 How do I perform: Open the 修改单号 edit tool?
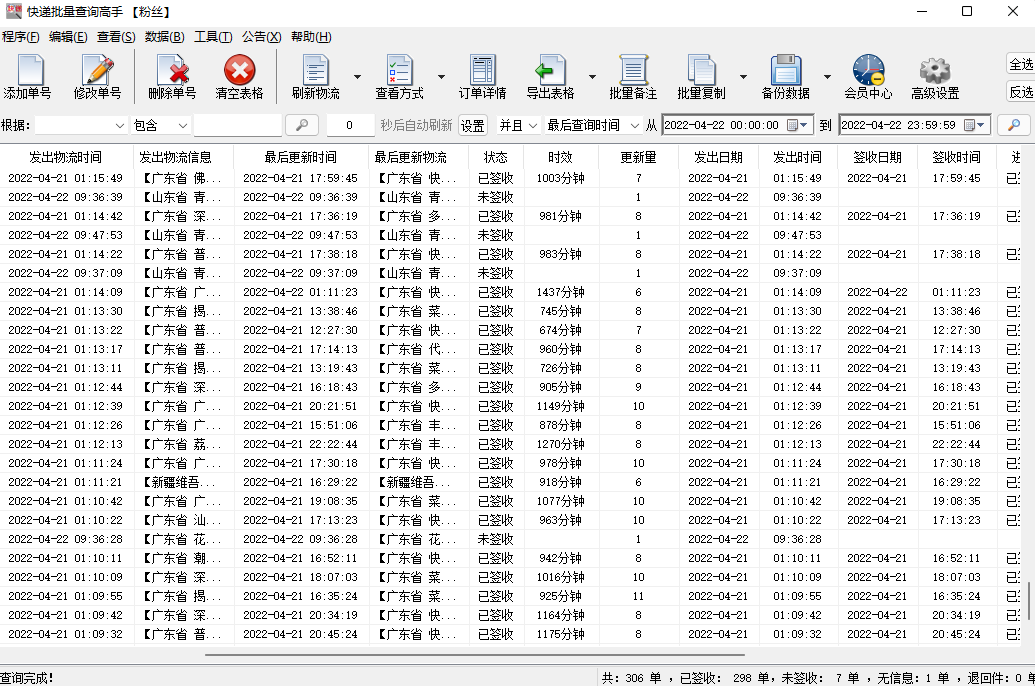pyautogui.click(x=98, y=77)
